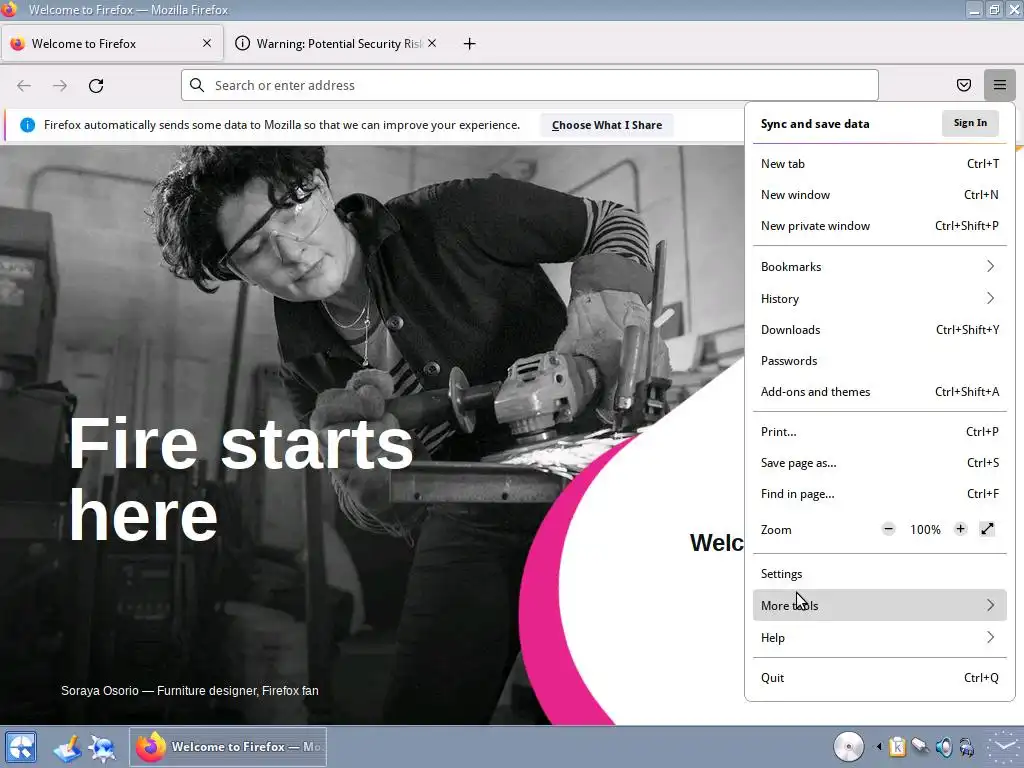The width and height of the screenshot is (1024, 768).
Task: Switch to Warning: Potential Security Risk tab
Action: (336, 44)
